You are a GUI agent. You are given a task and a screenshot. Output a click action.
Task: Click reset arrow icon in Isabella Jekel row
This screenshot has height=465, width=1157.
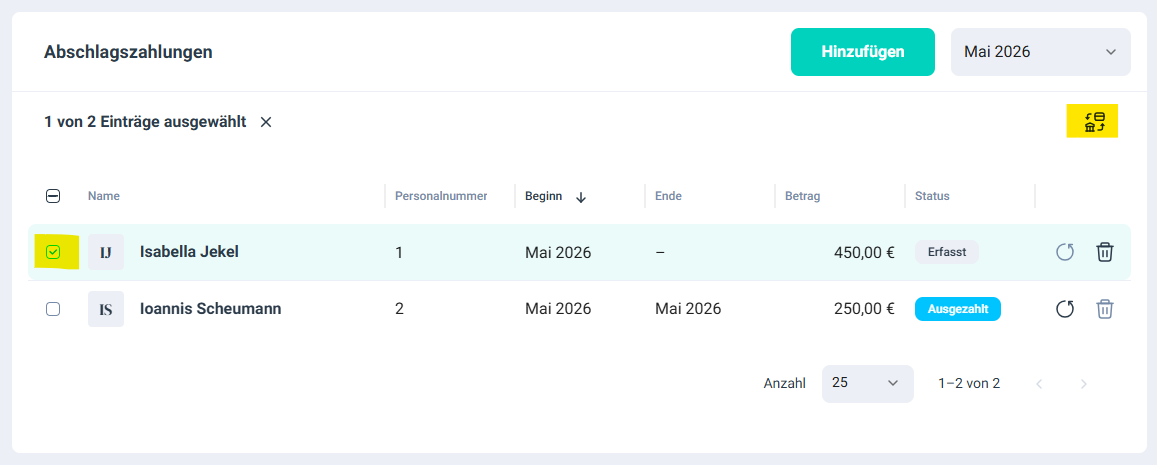(1065, 252)
